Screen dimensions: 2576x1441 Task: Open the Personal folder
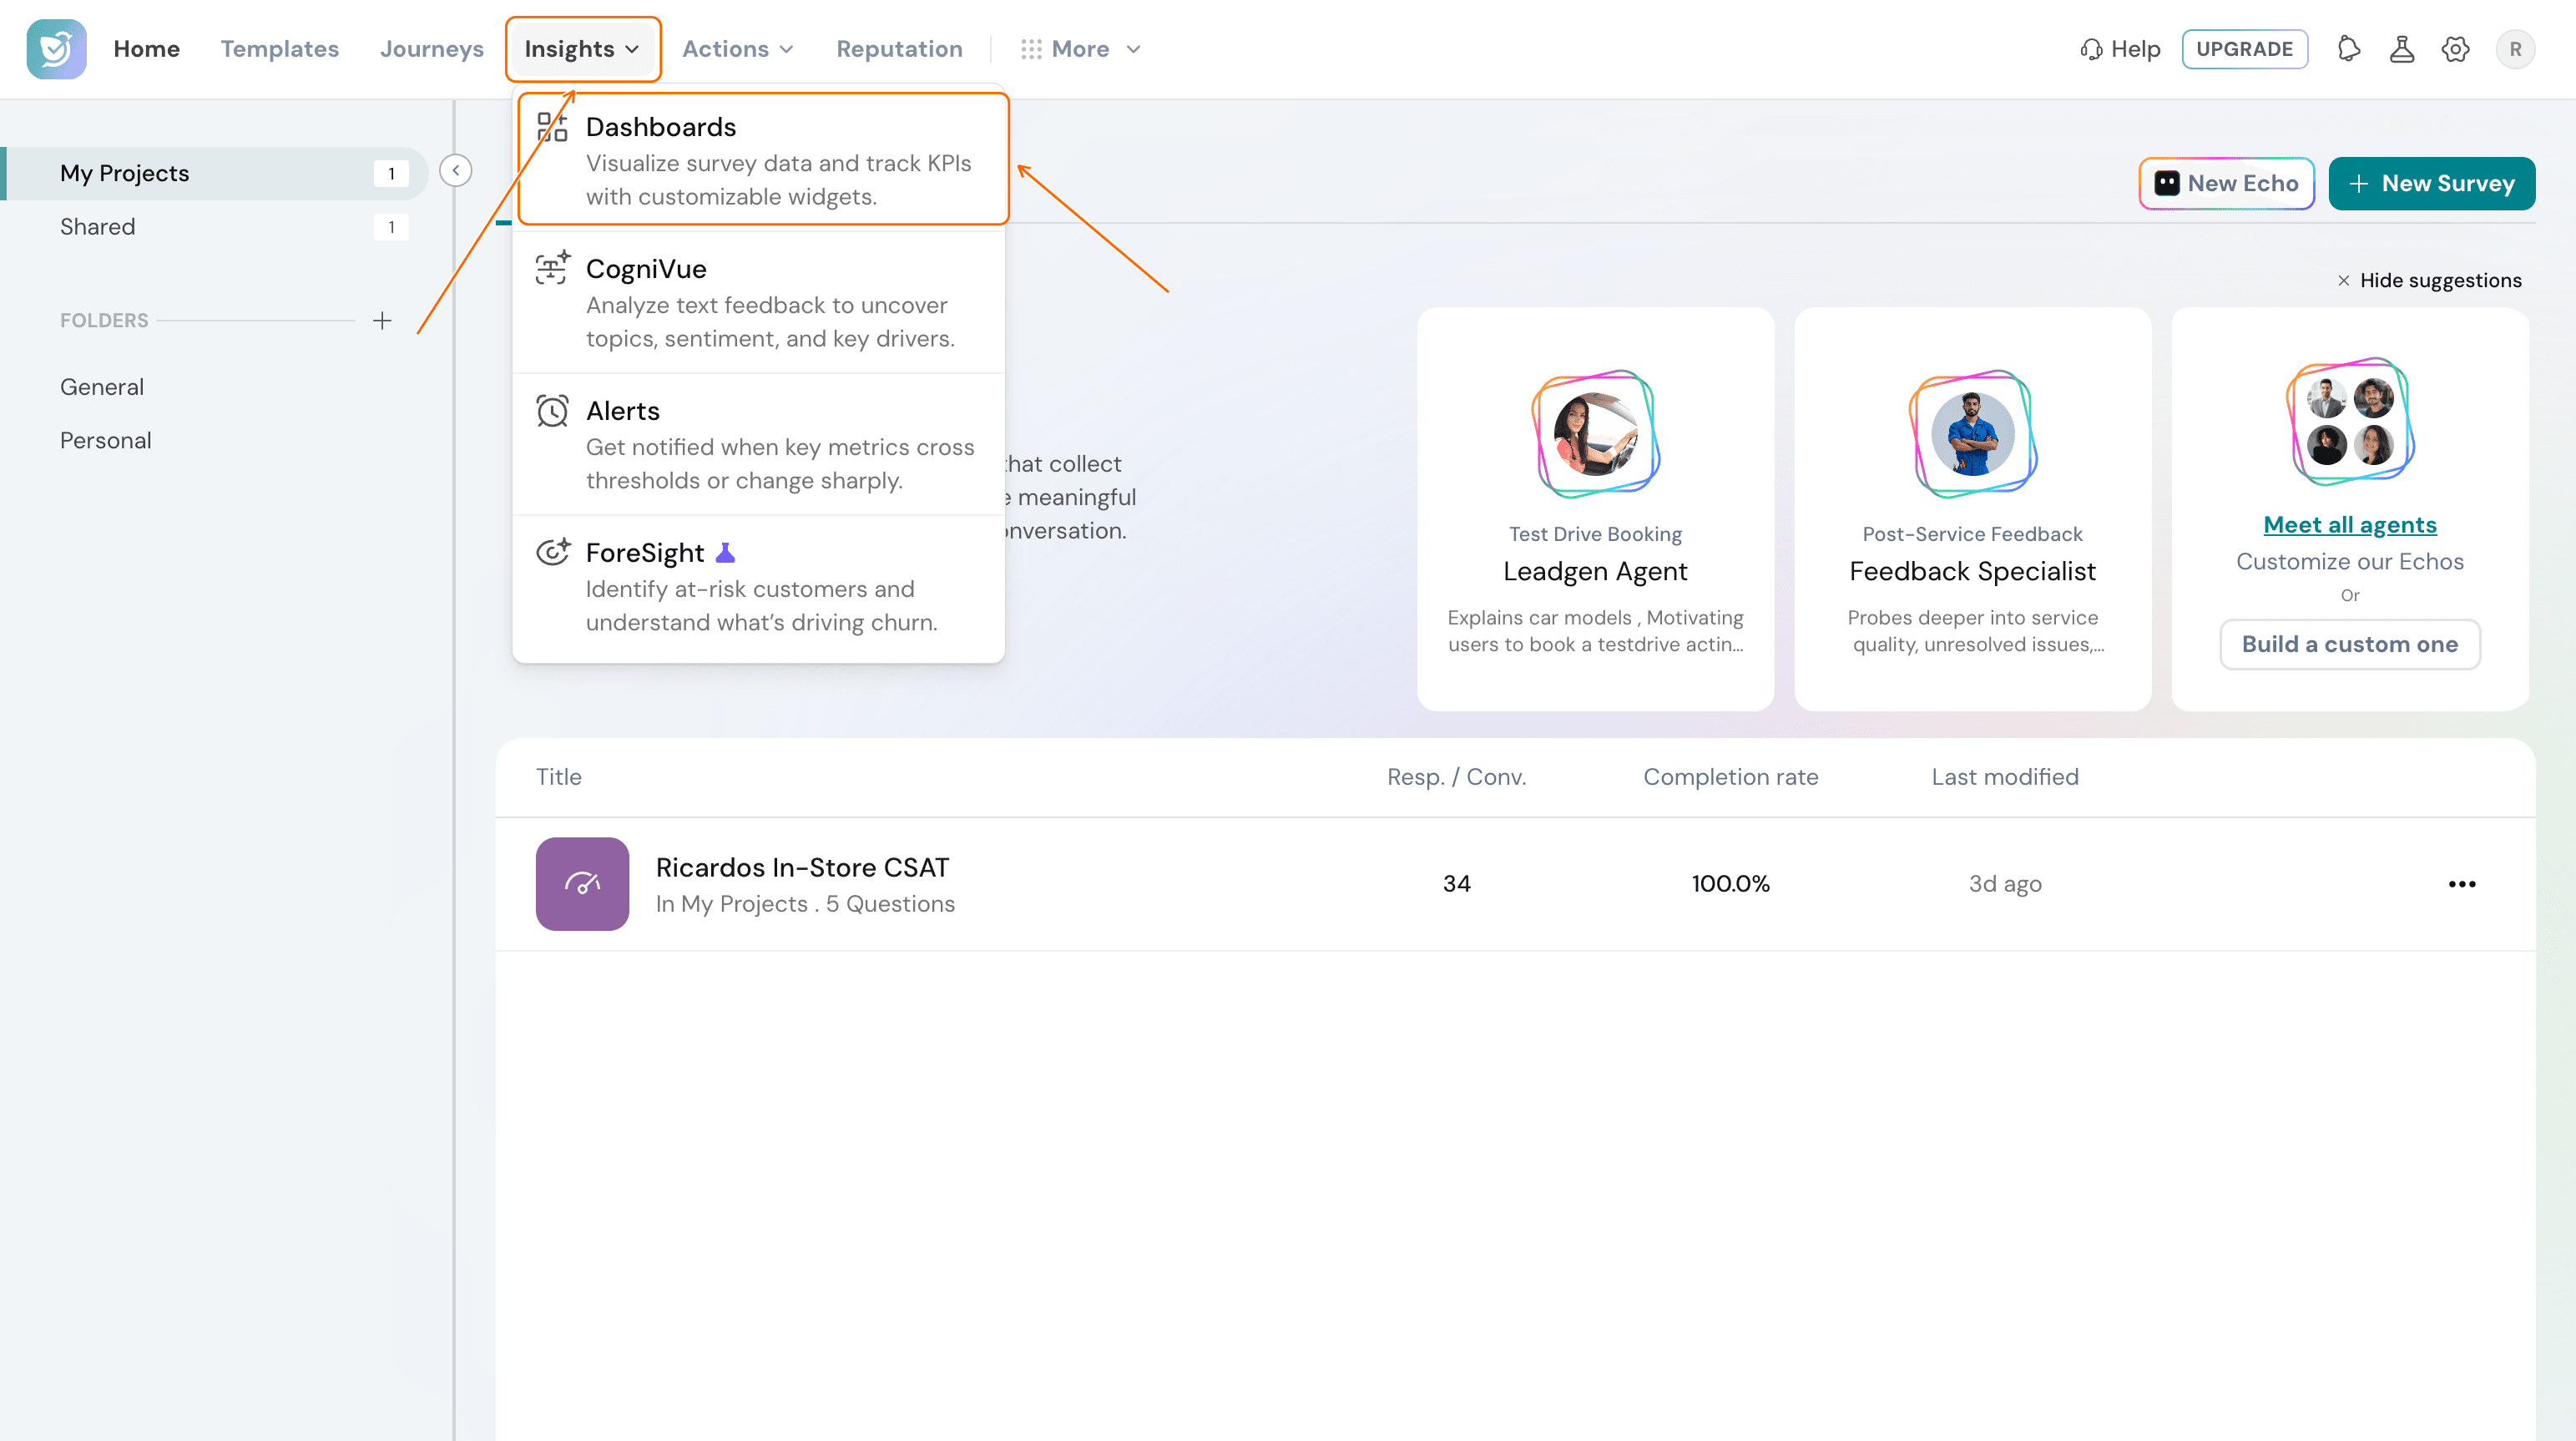click(105, 441)
